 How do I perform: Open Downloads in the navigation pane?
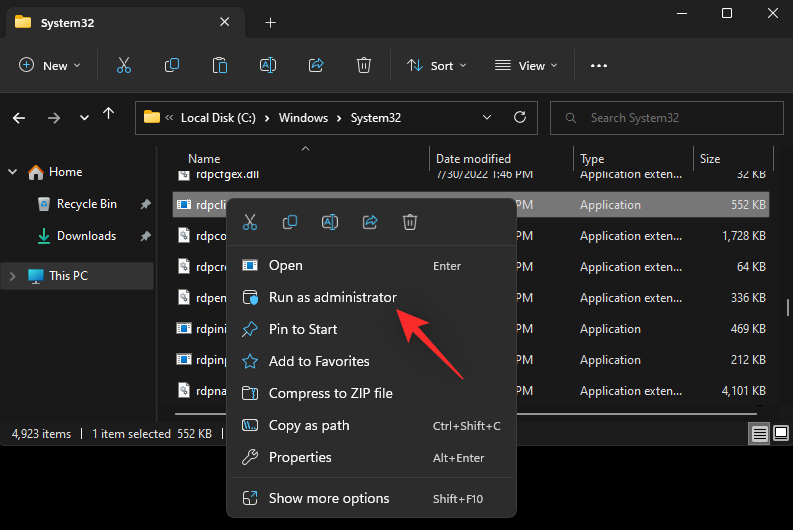[86, 236]
